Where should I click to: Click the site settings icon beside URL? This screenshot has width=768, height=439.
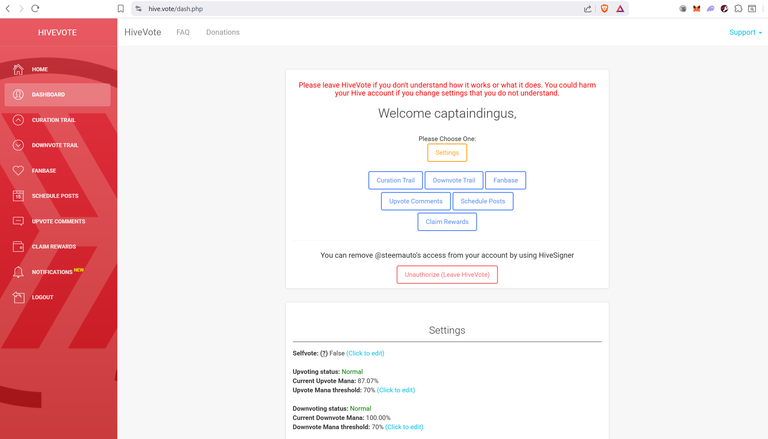click(x=139, y=9)
